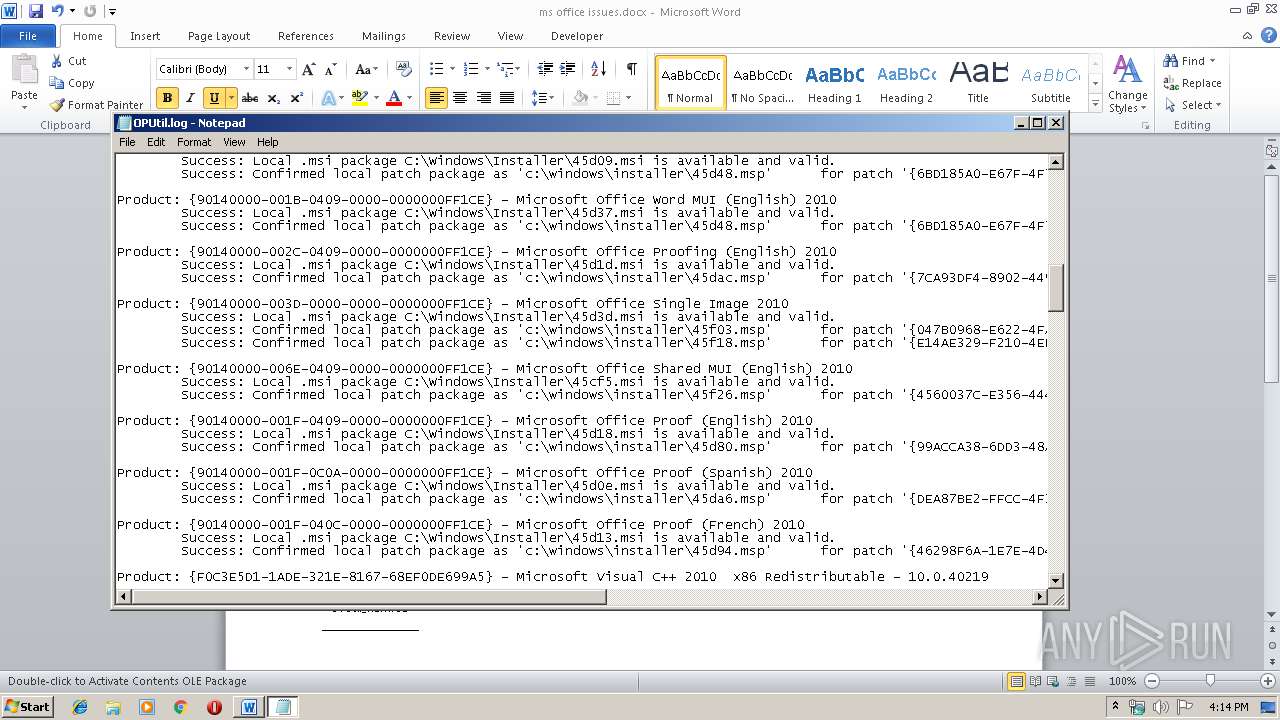This screenshot has height=720, width=1280.
Task: Open the Opera browser from the taskbar
Action: click(x=214, y=707)
